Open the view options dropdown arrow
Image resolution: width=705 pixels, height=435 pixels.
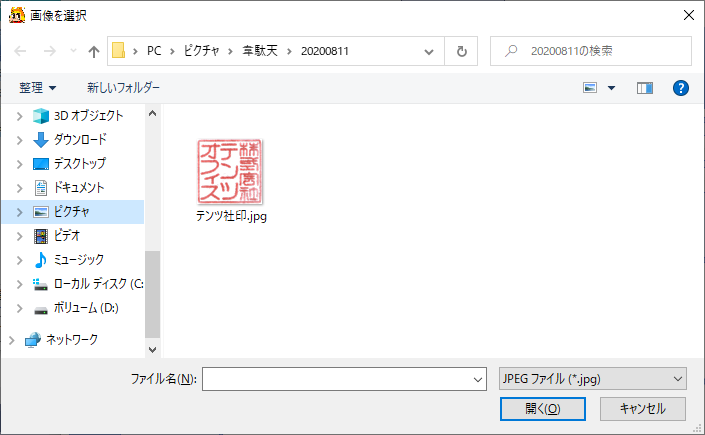[611, 88]
